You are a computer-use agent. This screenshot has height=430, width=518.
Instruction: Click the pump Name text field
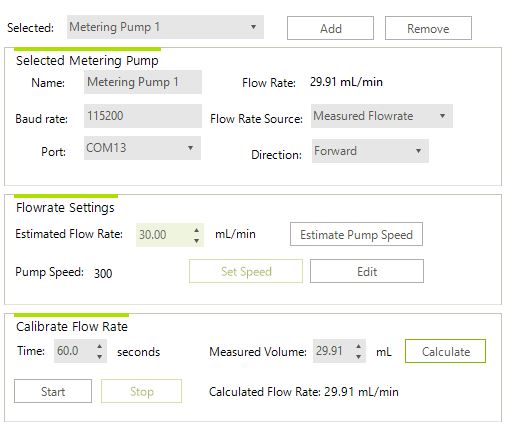(143, 82)
